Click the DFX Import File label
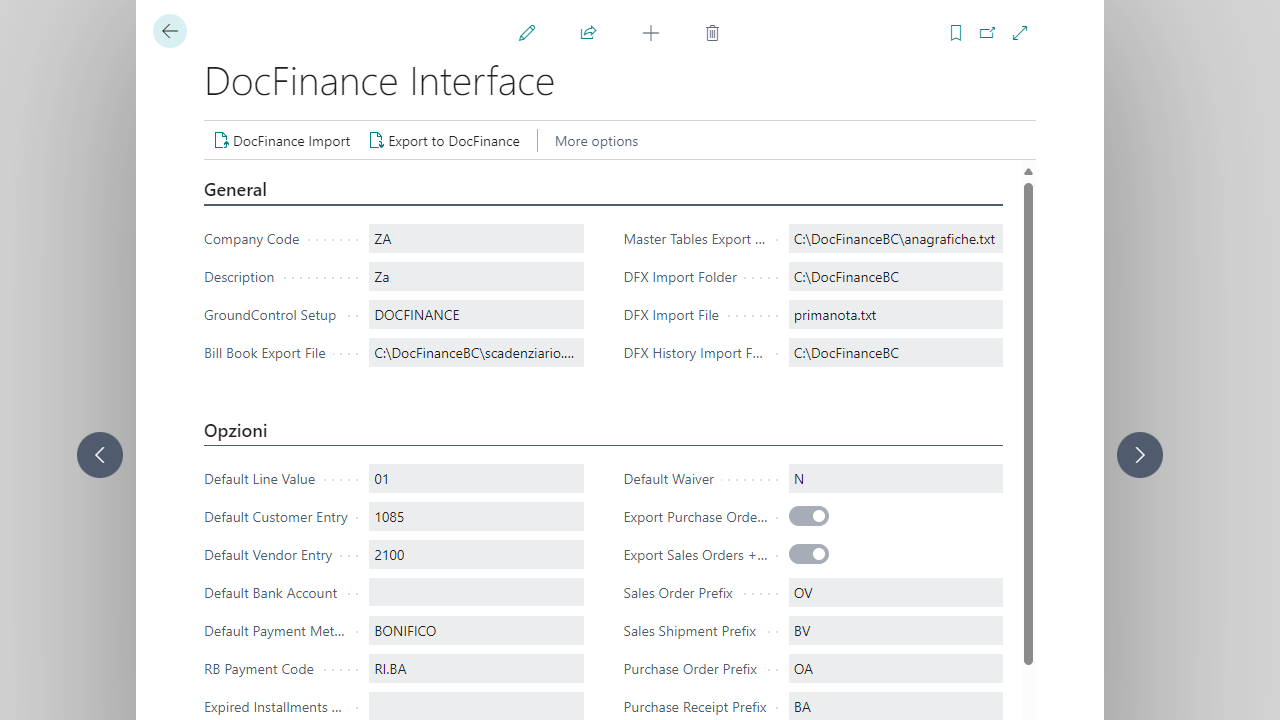This screenshot has width=1280, height=720. (x=671, y=315)
